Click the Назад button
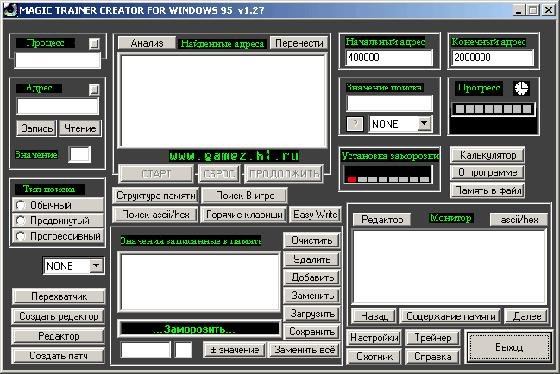The image size is (560, 374). (374, 316)
